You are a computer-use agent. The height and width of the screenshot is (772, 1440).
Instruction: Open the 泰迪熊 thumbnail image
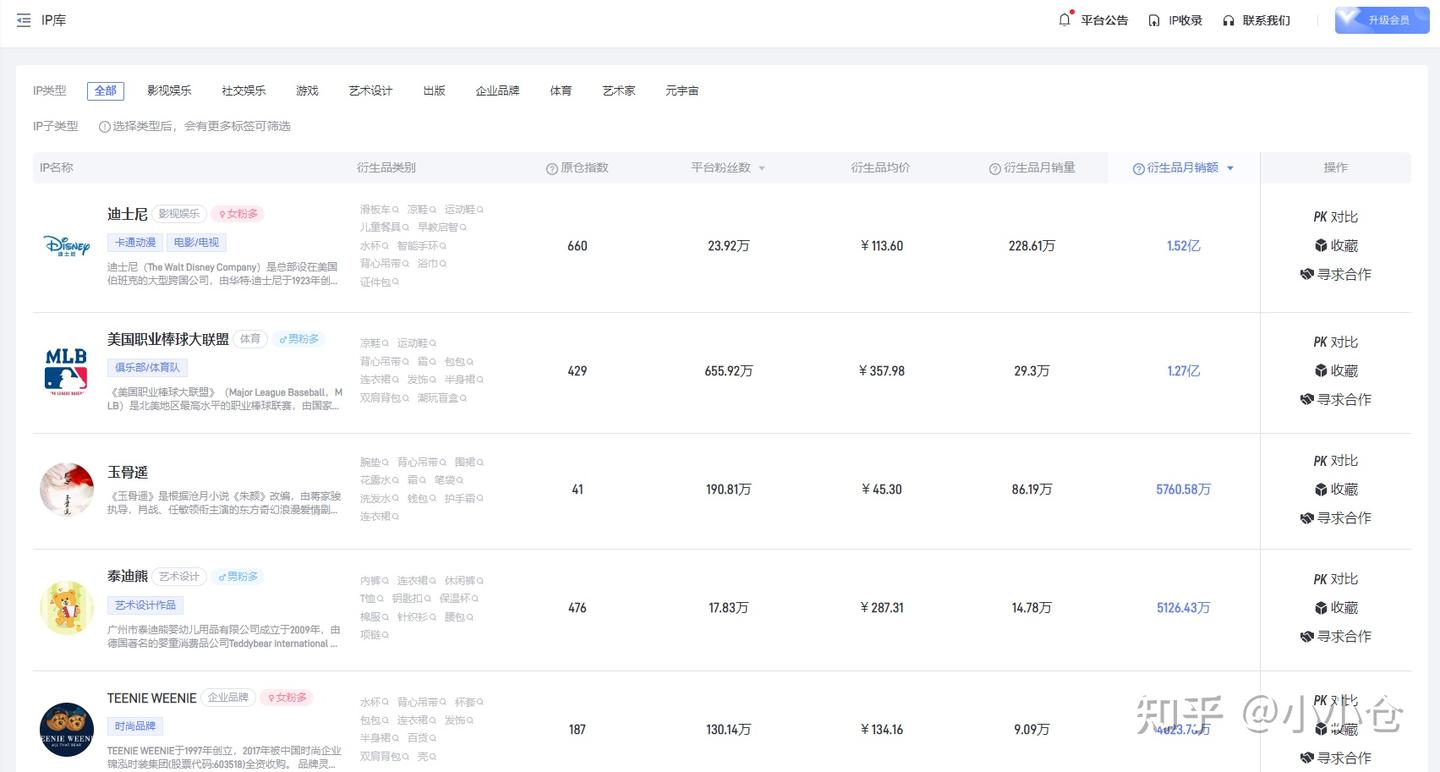point(66,608)
